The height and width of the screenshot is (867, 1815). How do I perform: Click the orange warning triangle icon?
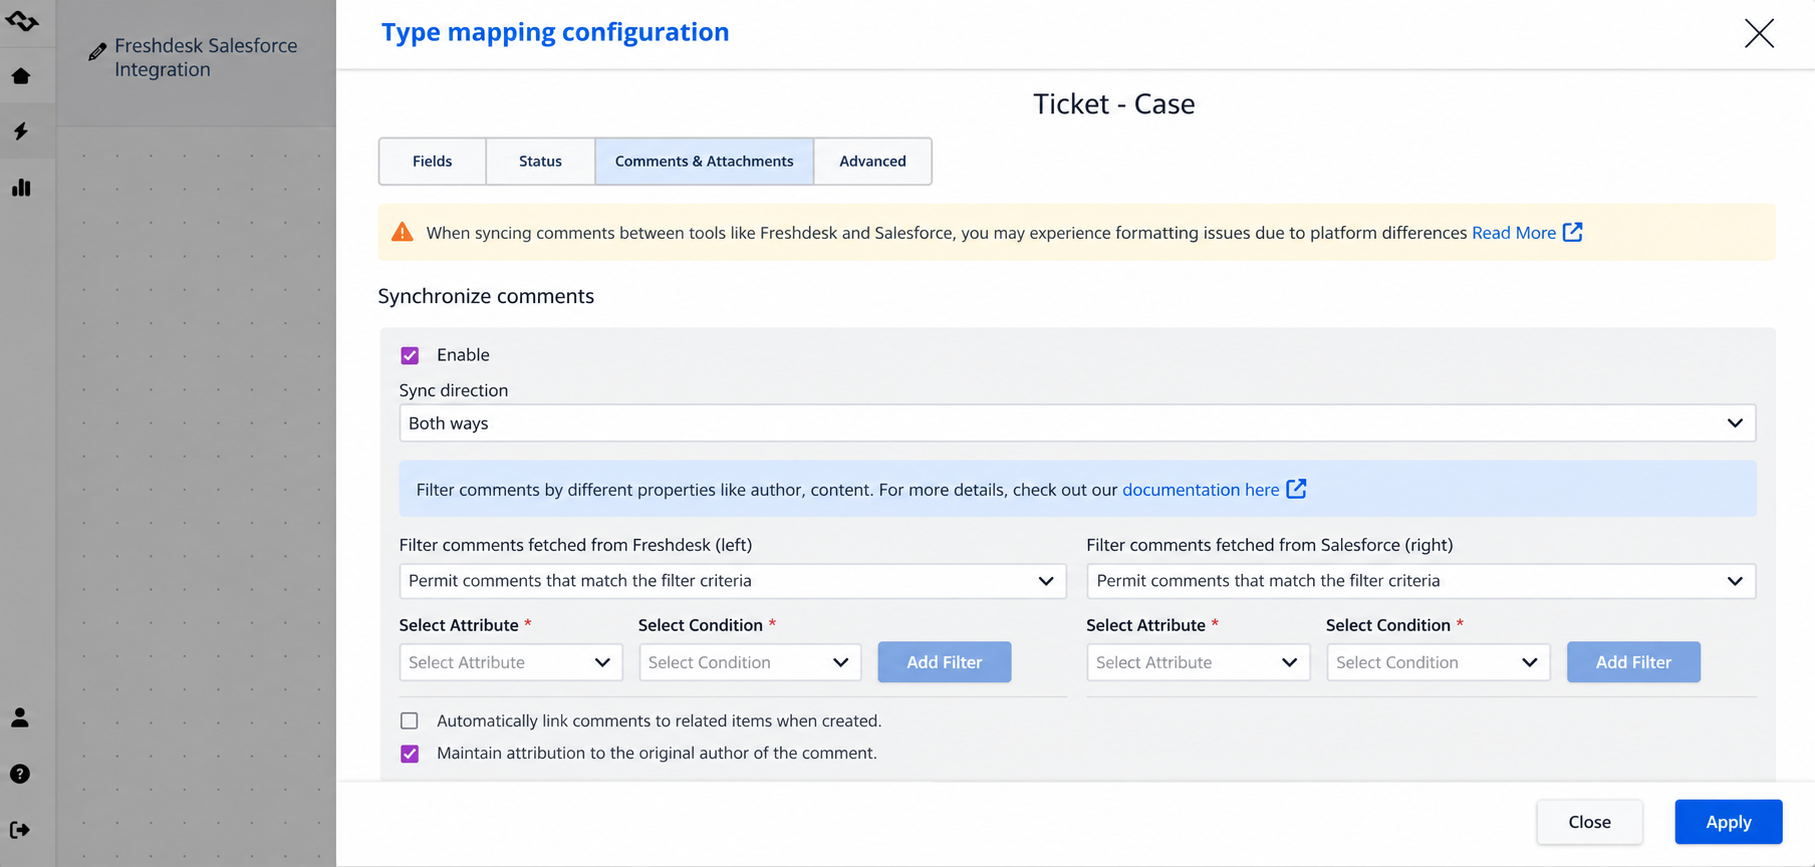[402, 232]
